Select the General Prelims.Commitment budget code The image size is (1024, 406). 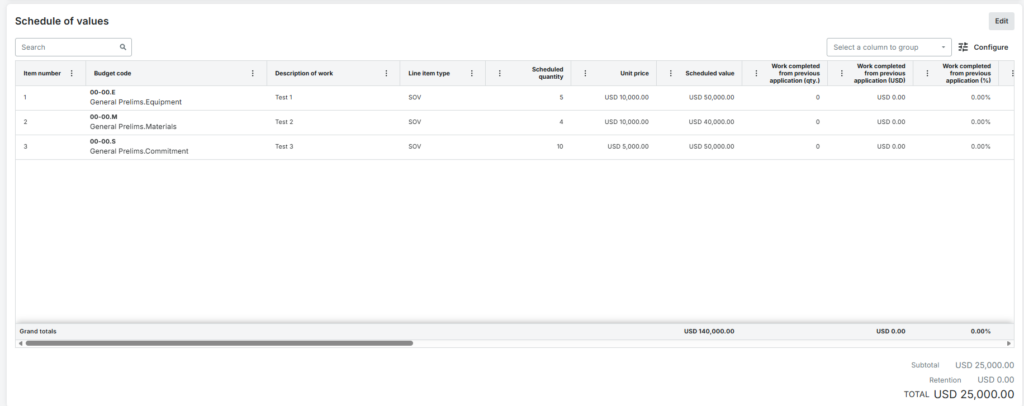139,151
